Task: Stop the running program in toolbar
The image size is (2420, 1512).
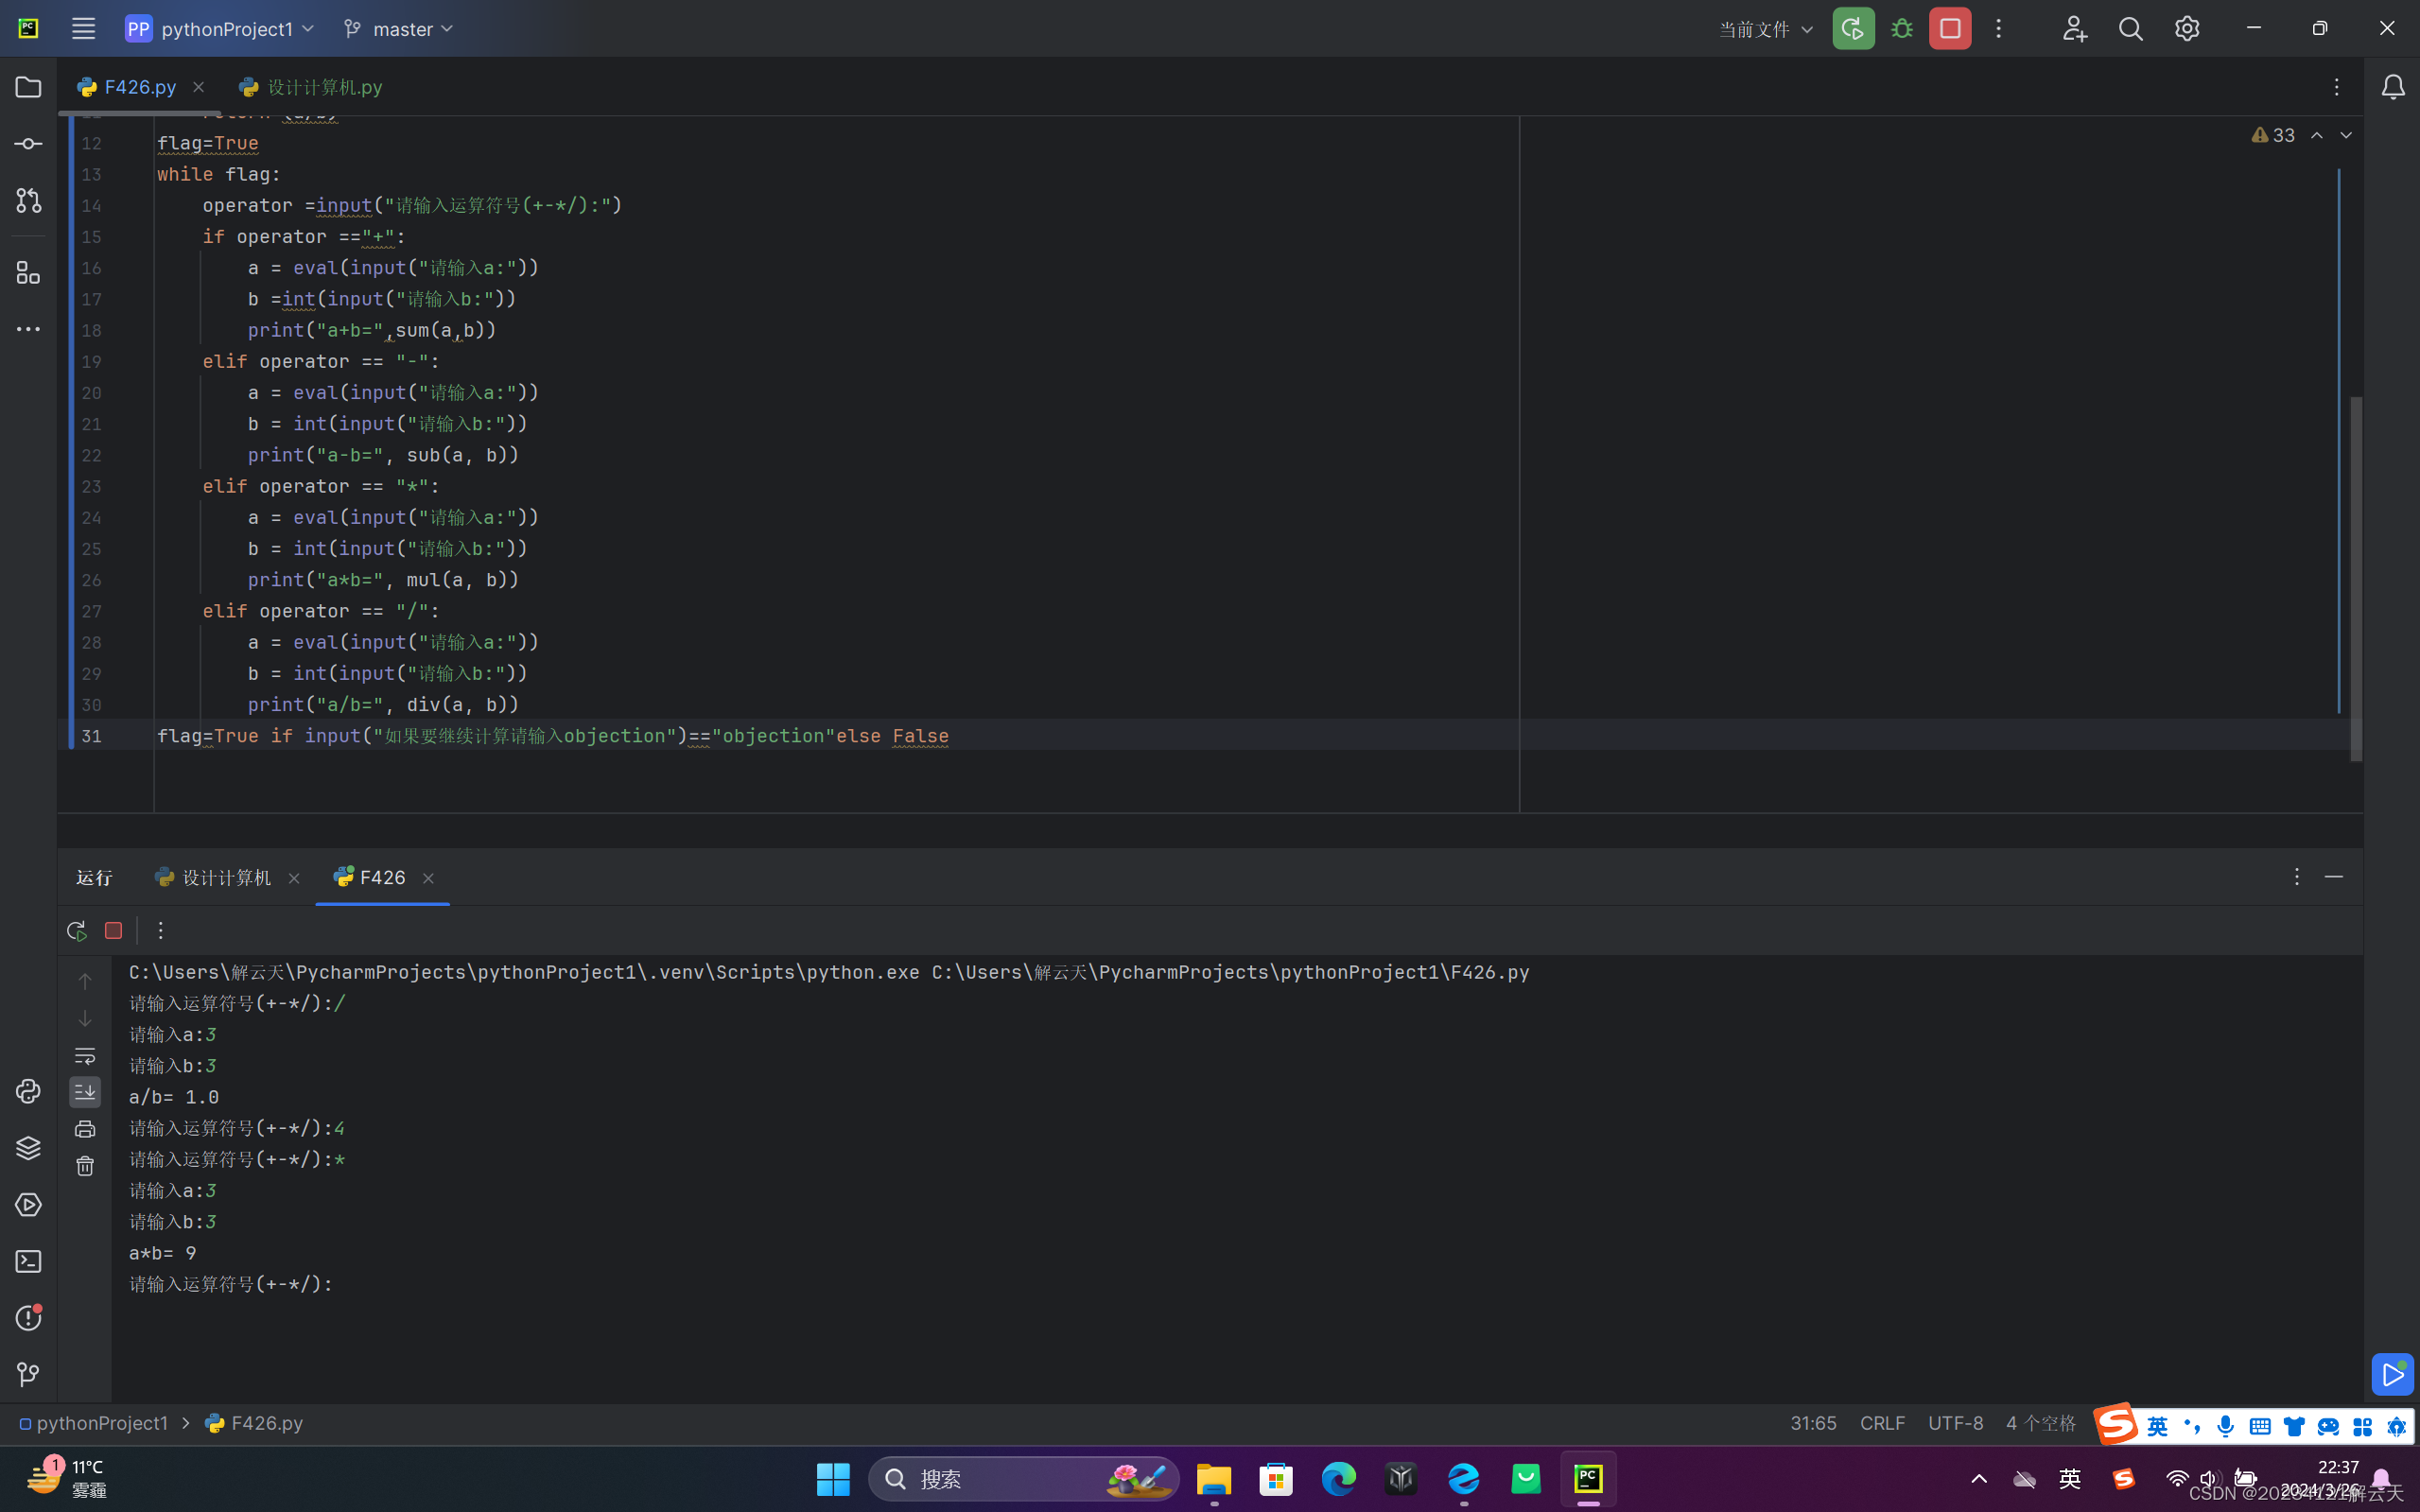Action: (x=1950, y=29)
